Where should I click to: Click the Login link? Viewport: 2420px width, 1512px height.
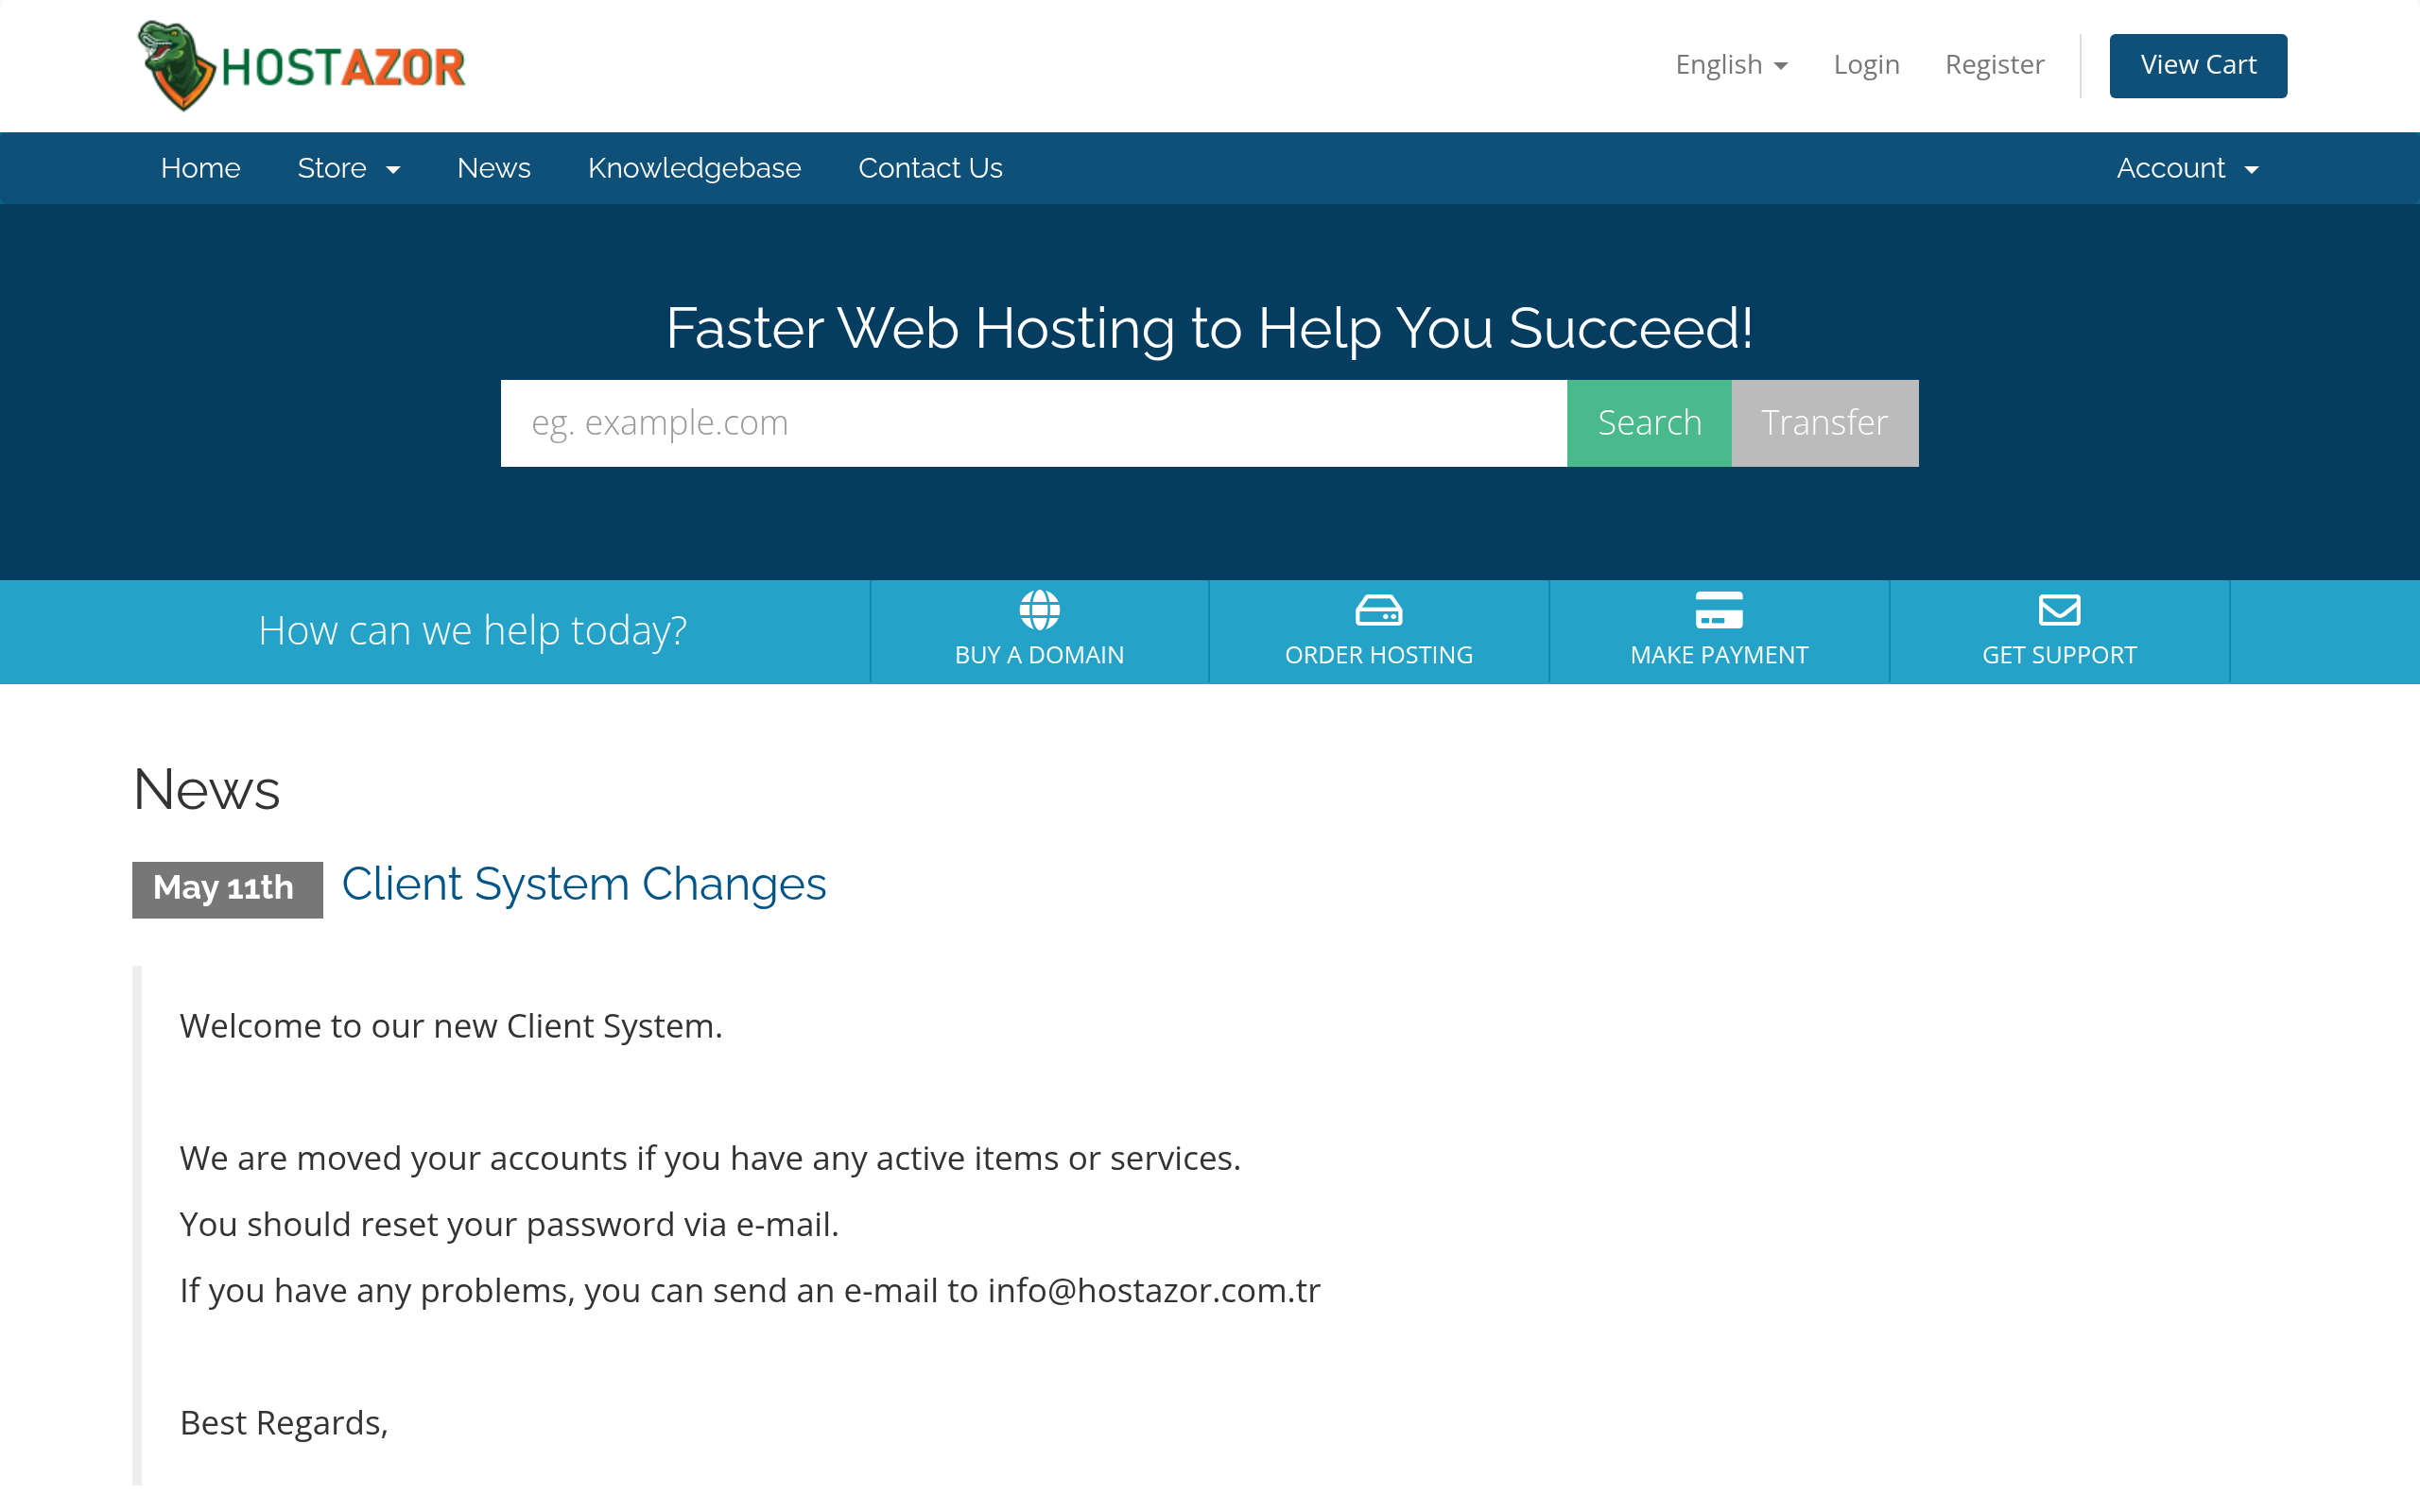pyautogui.click(x=1866, y=65)
